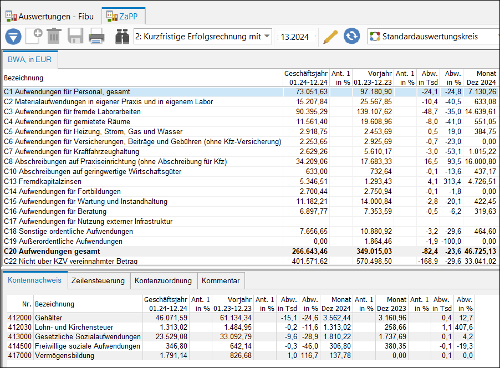Image resolution: width=500 pixels, height=368 pixels.
Task: Select account 412000 Gehälter
Action: point(240,318)
